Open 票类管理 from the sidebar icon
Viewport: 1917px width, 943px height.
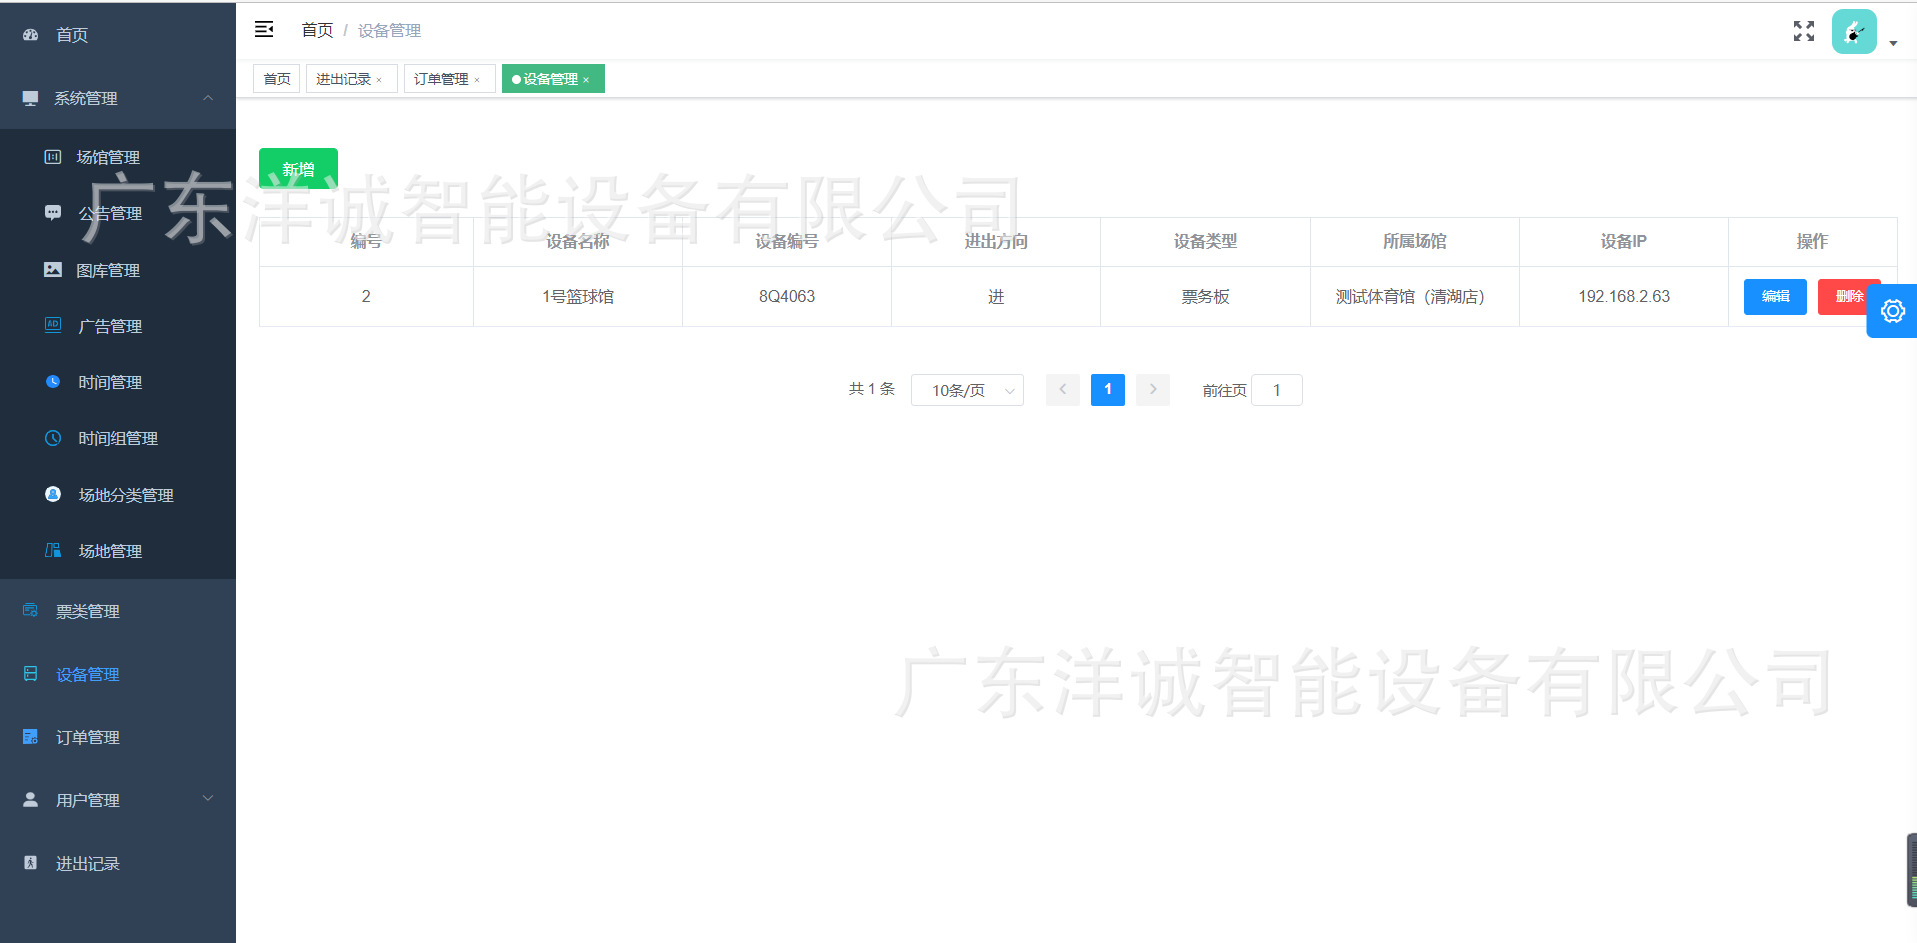[28, 610]
